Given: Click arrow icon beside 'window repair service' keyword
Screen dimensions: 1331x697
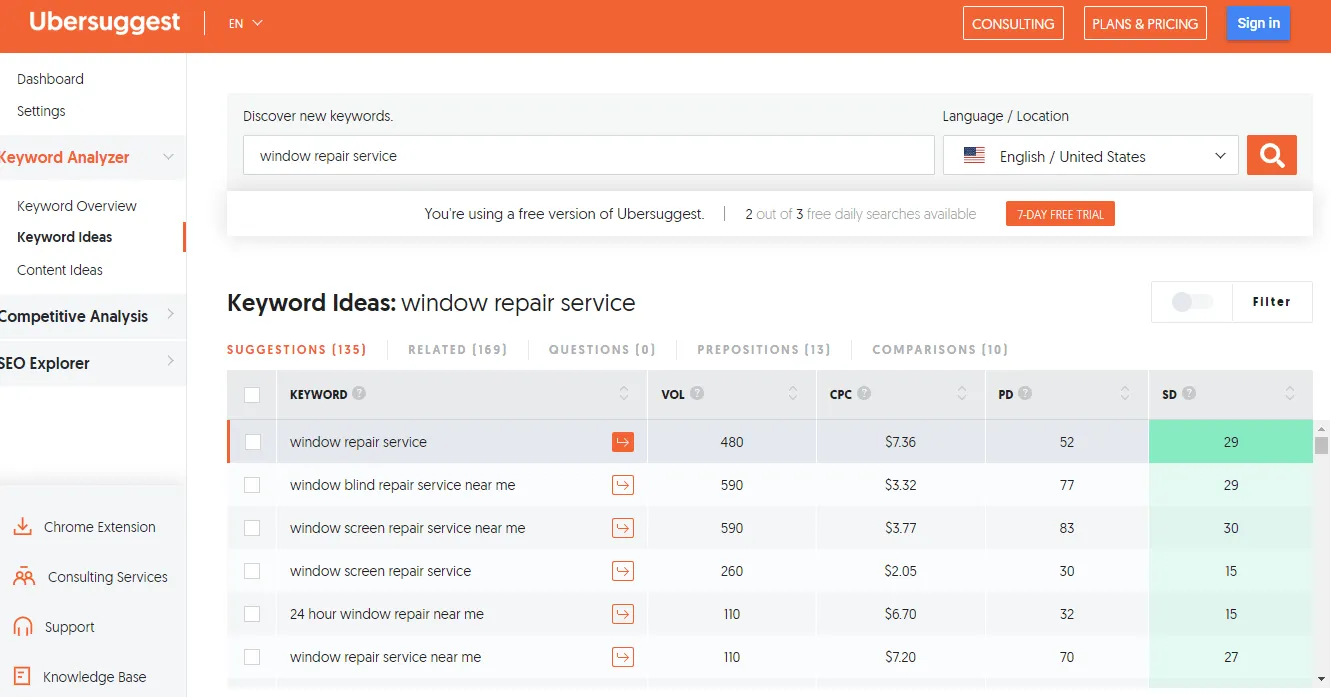Looking at the screenshot, I should (x=623, y=442).
